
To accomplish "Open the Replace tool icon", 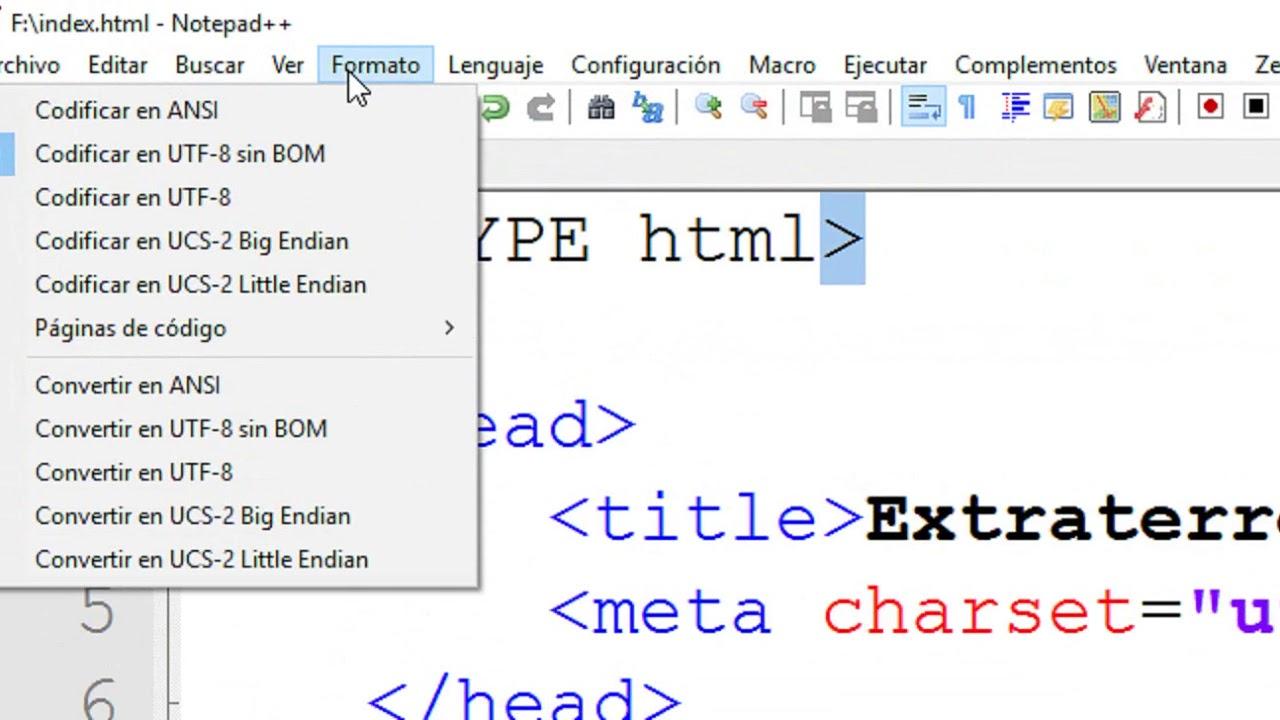I will [648, 107].
